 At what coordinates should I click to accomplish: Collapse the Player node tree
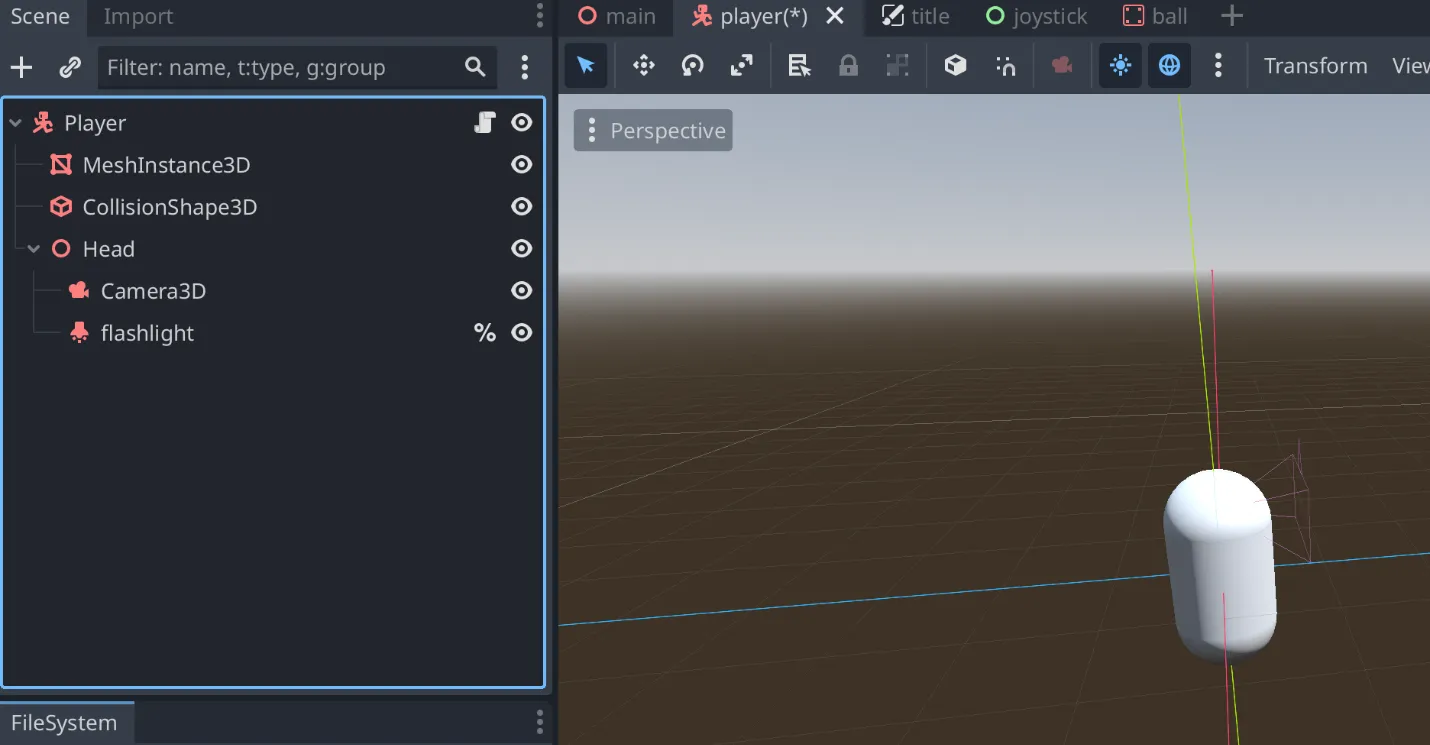pos(16,124)
